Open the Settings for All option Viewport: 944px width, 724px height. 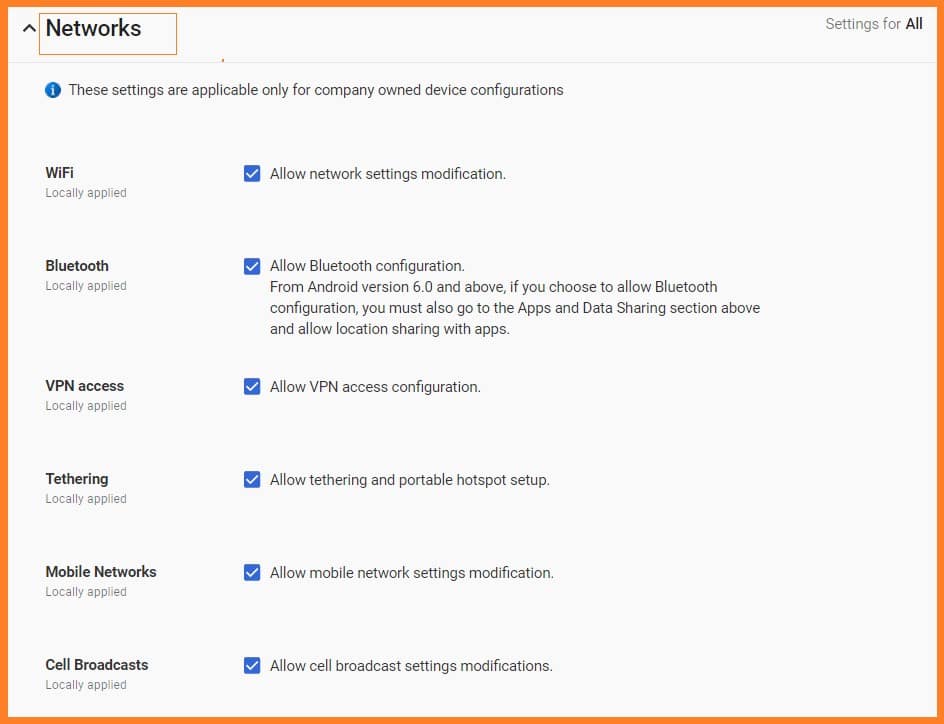point(873,23)
